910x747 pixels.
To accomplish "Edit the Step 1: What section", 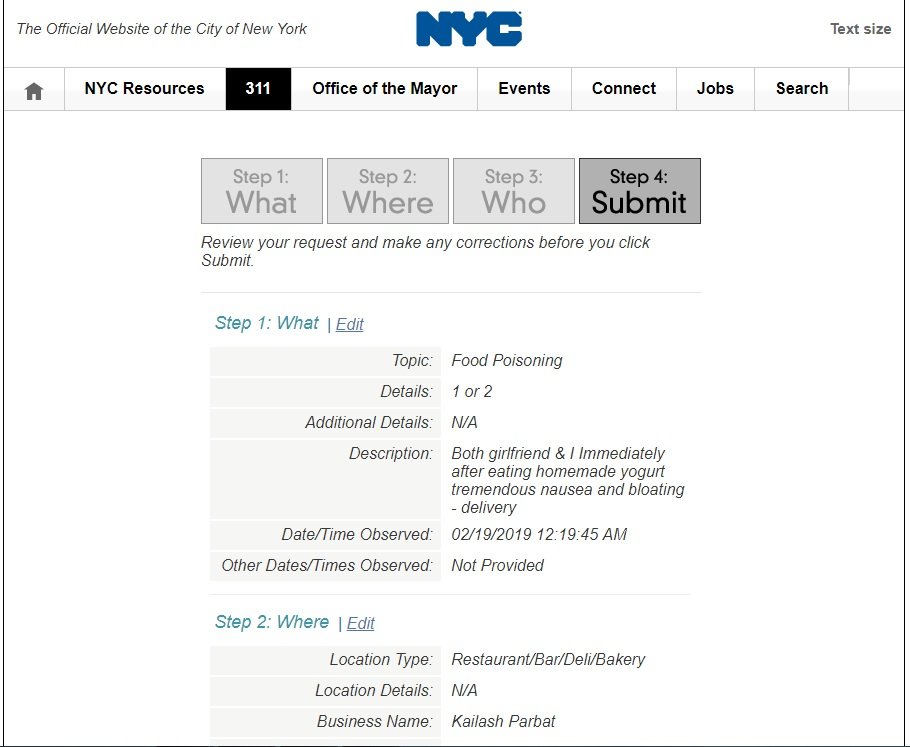I will (350, 324).
